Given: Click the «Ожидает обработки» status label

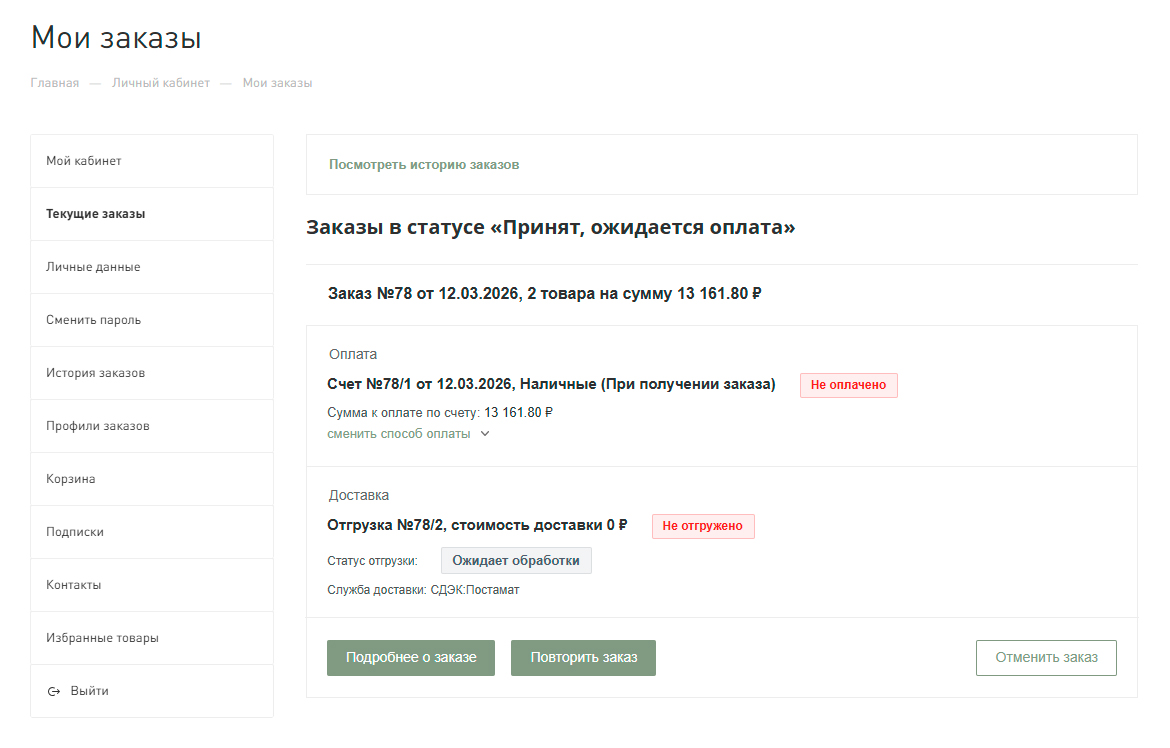Looking at the screenshot, I should tap(516, 560).
